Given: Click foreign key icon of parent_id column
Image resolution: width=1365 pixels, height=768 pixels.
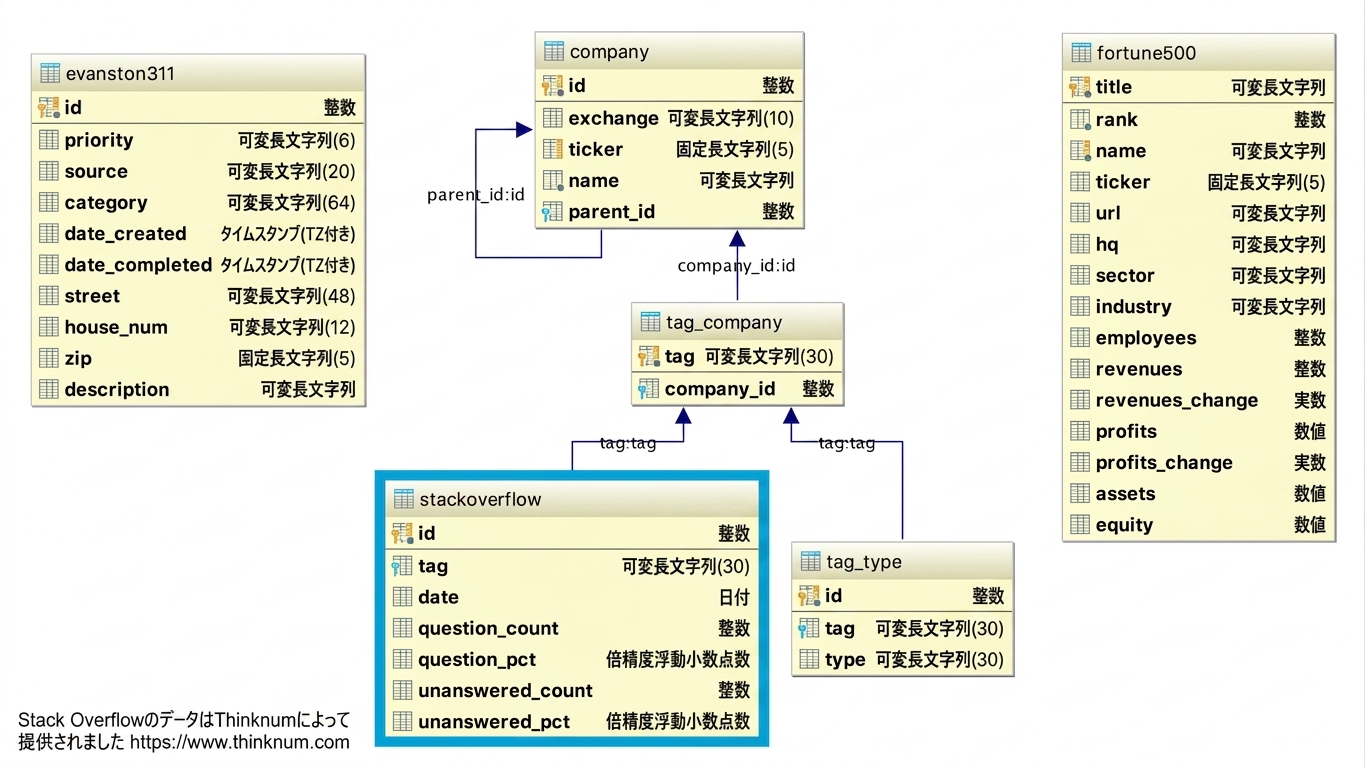Looking at the screenshot, I should [553, 212].
